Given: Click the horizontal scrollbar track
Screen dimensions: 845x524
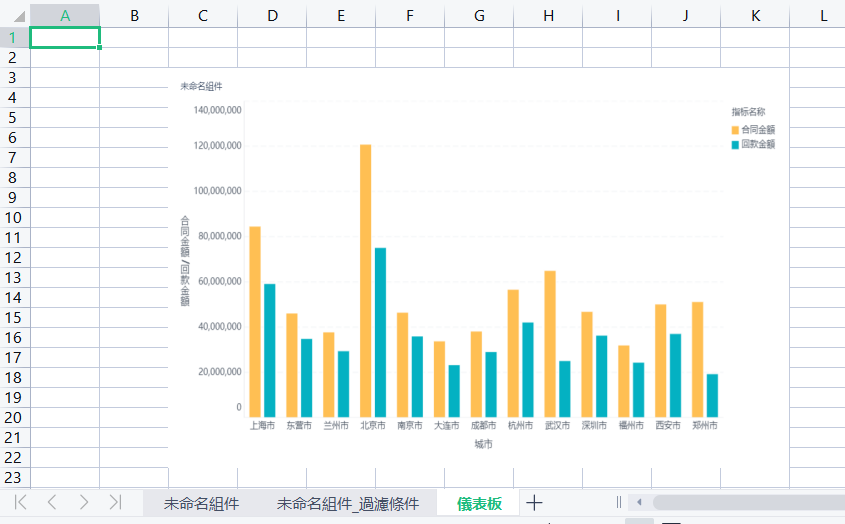Looking at the screenshot, I should pos(749,502).
